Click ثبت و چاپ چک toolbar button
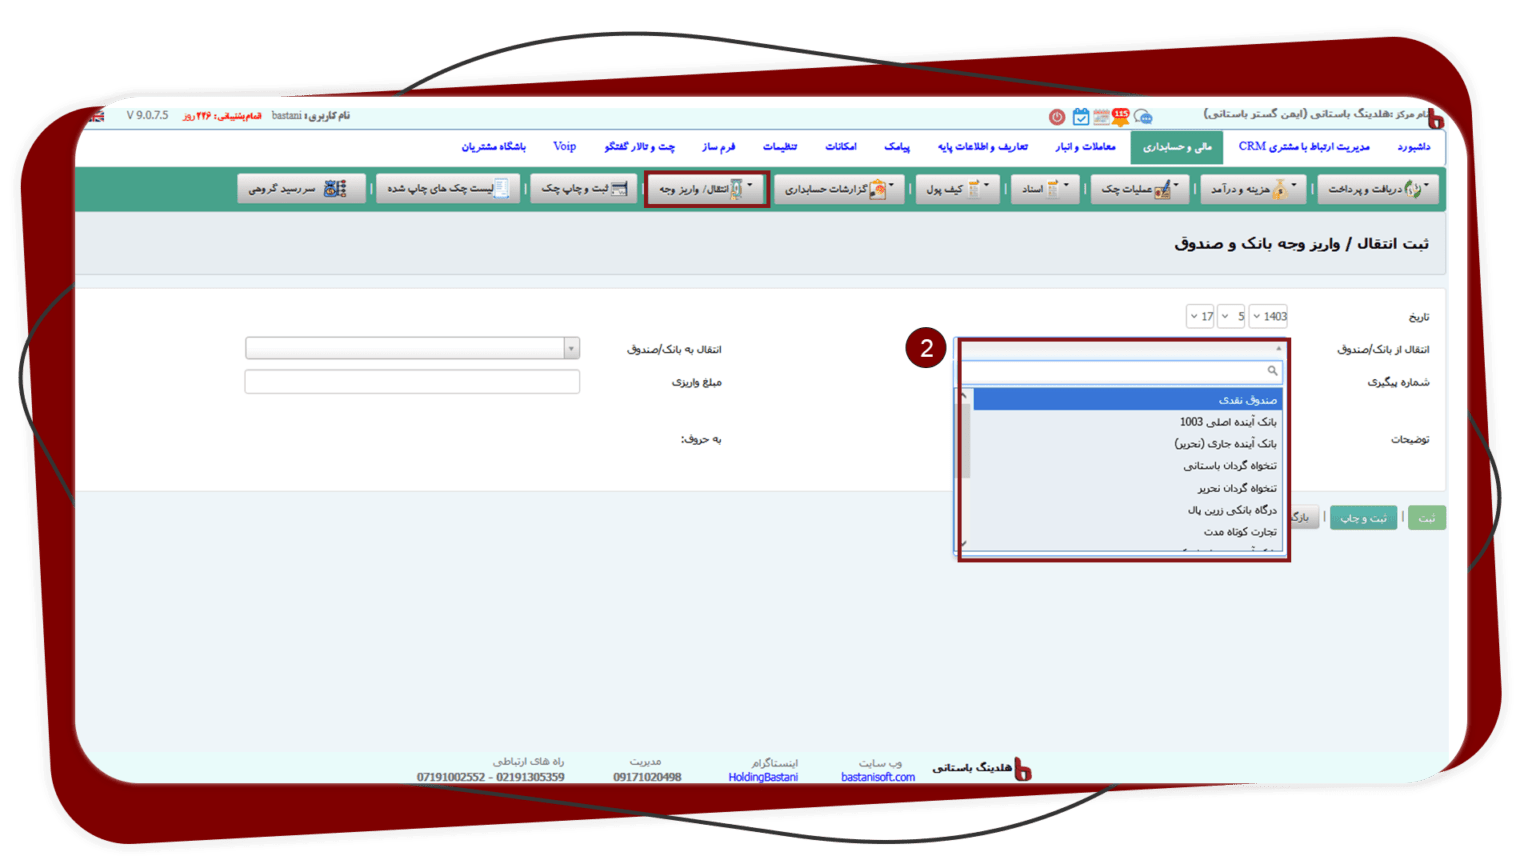 pyautogui.click(x=583, y=189)
